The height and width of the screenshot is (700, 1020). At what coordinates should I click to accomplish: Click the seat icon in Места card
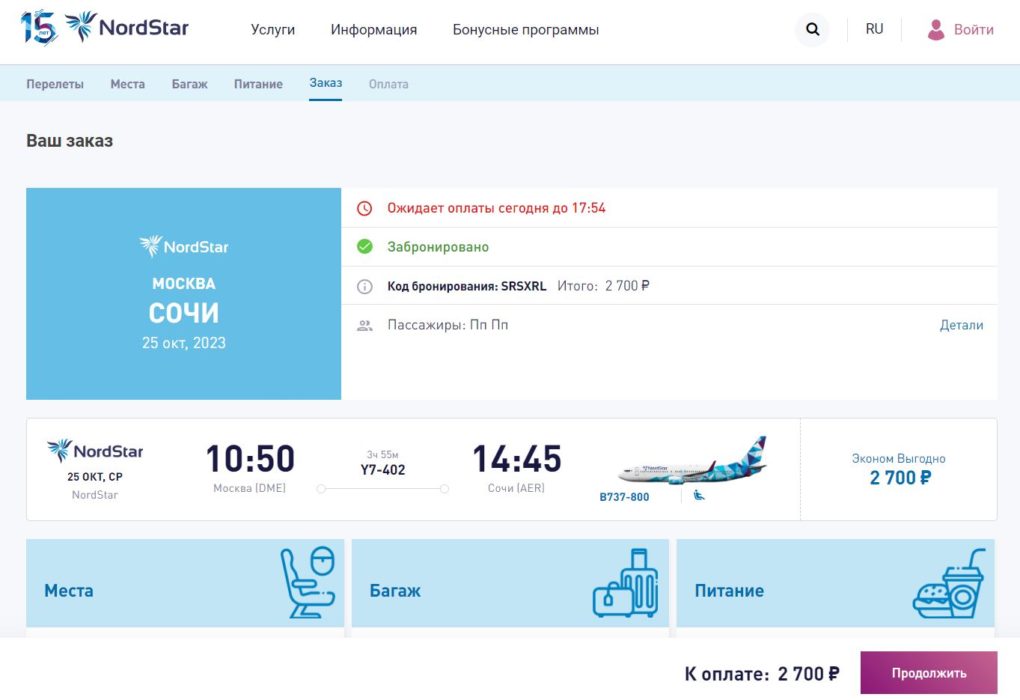(x=305, y=582)
